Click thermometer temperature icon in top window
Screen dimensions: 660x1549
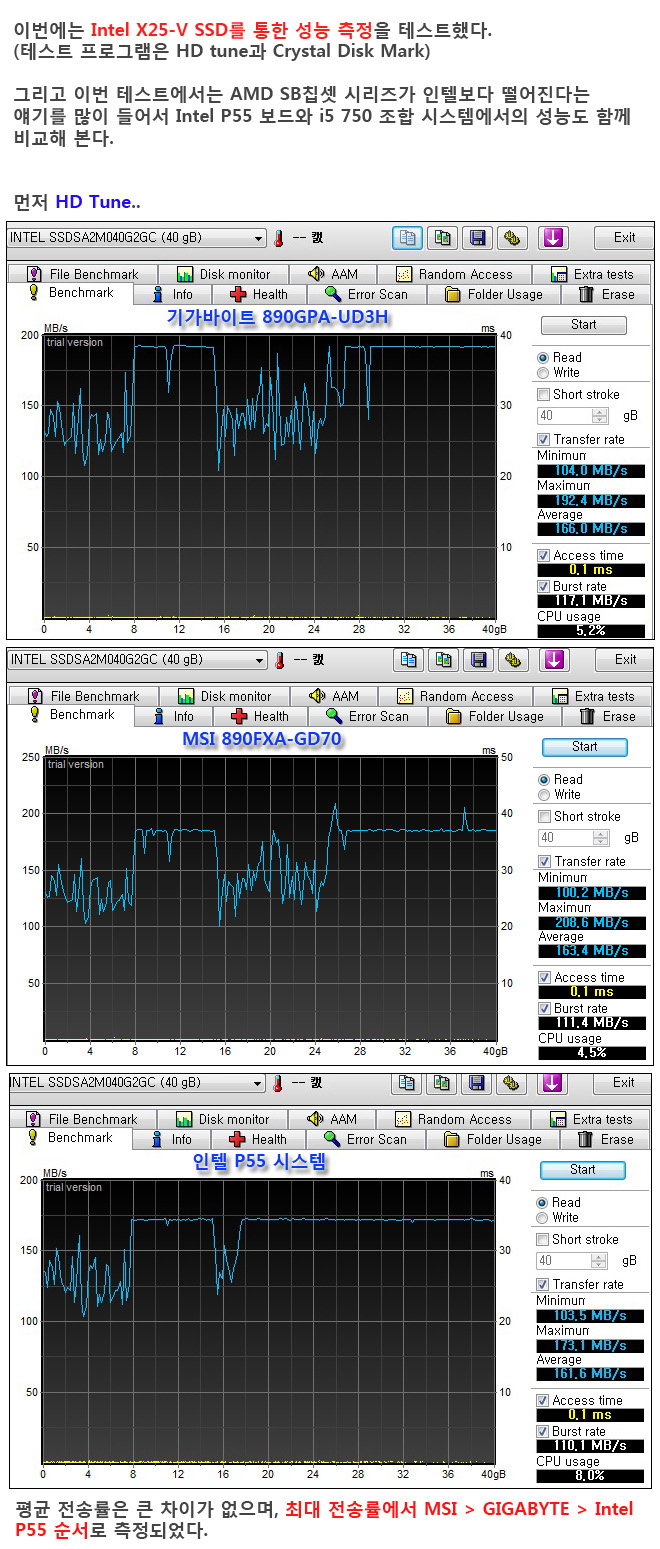(279, 238)
